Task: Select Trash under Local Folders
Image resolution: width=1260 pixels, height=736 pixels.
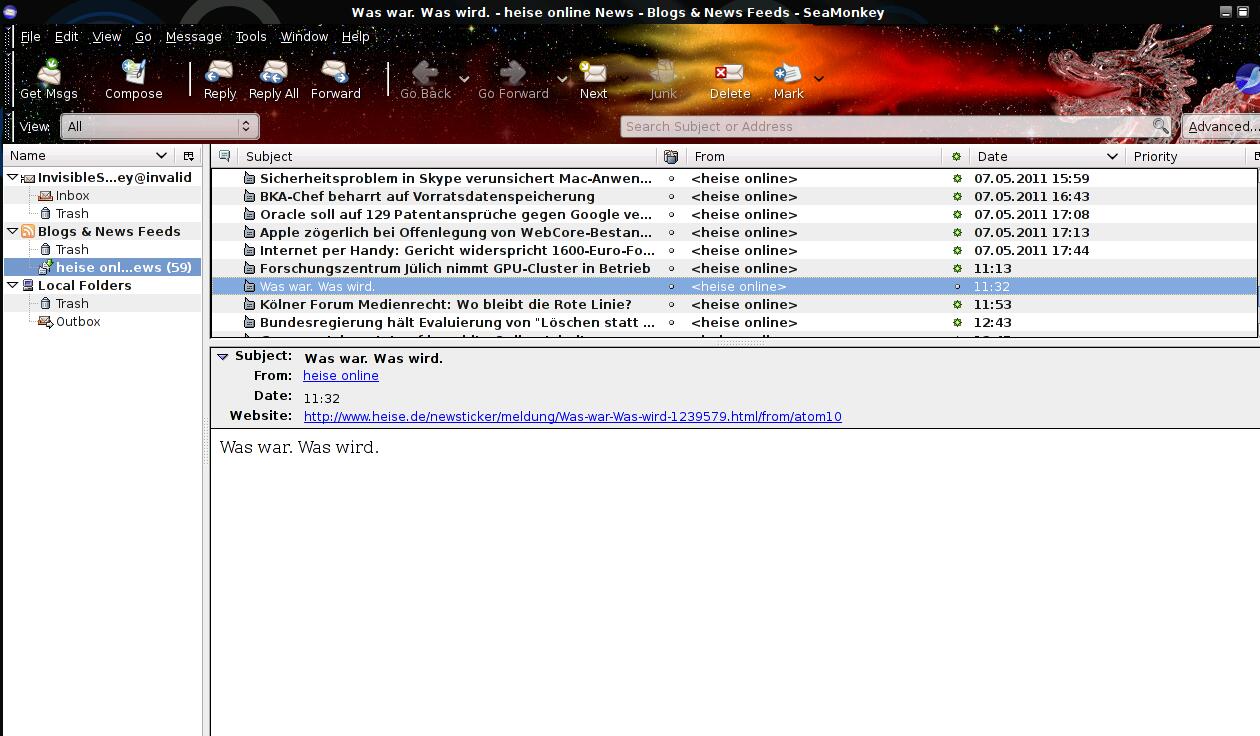Action: (72, 303)
